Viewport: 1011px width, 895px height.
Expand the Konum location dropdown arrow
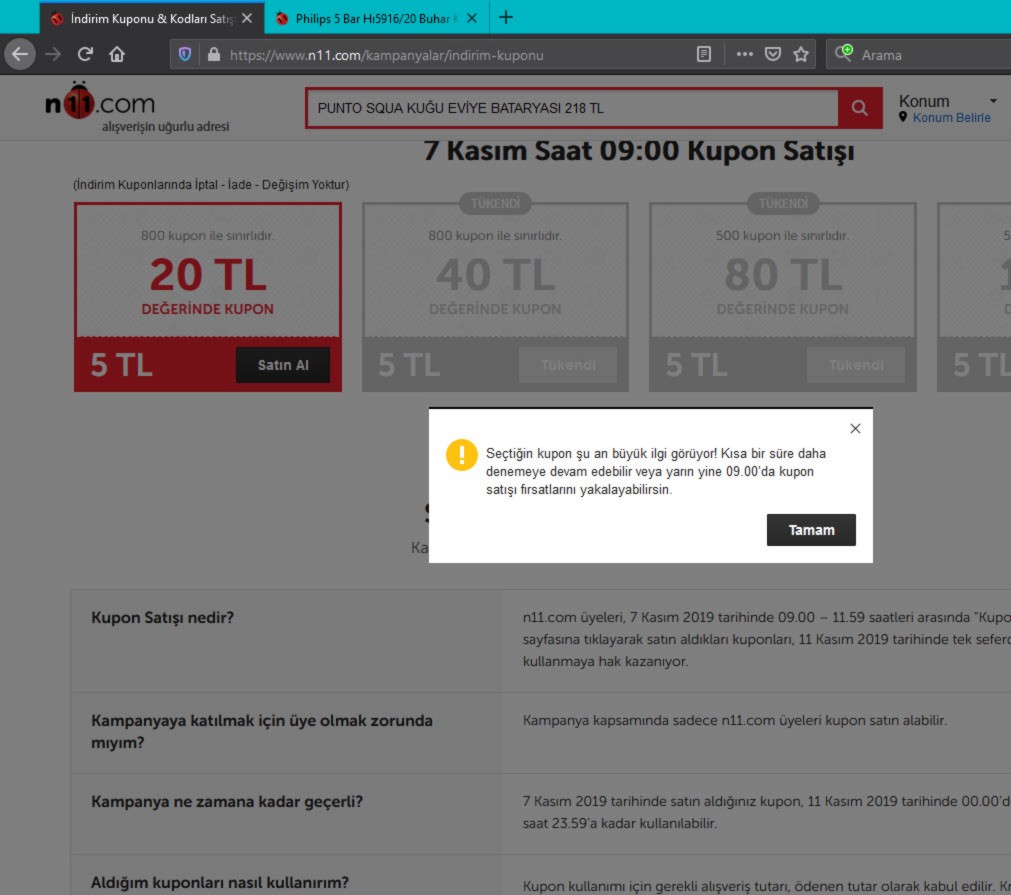tap(993, 101)
